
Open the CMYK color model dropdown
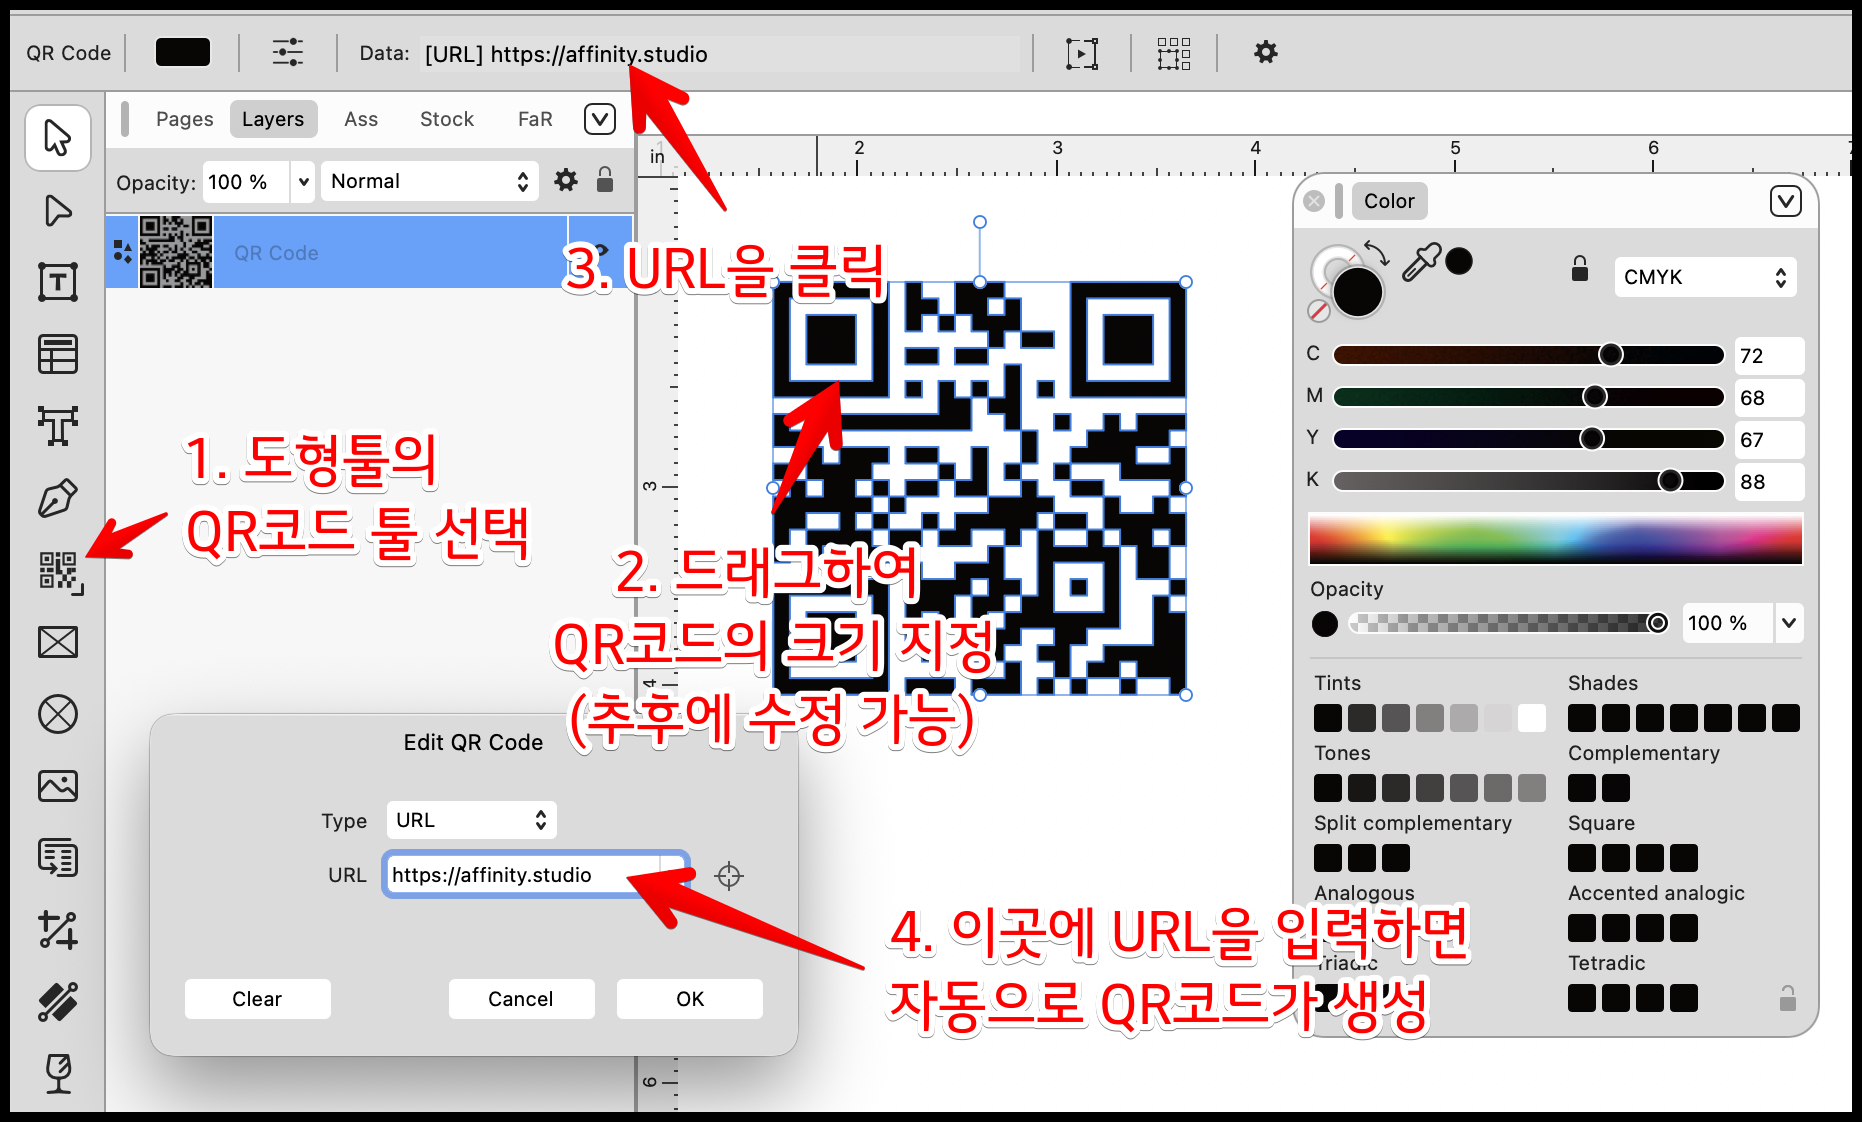[1704, 277]
